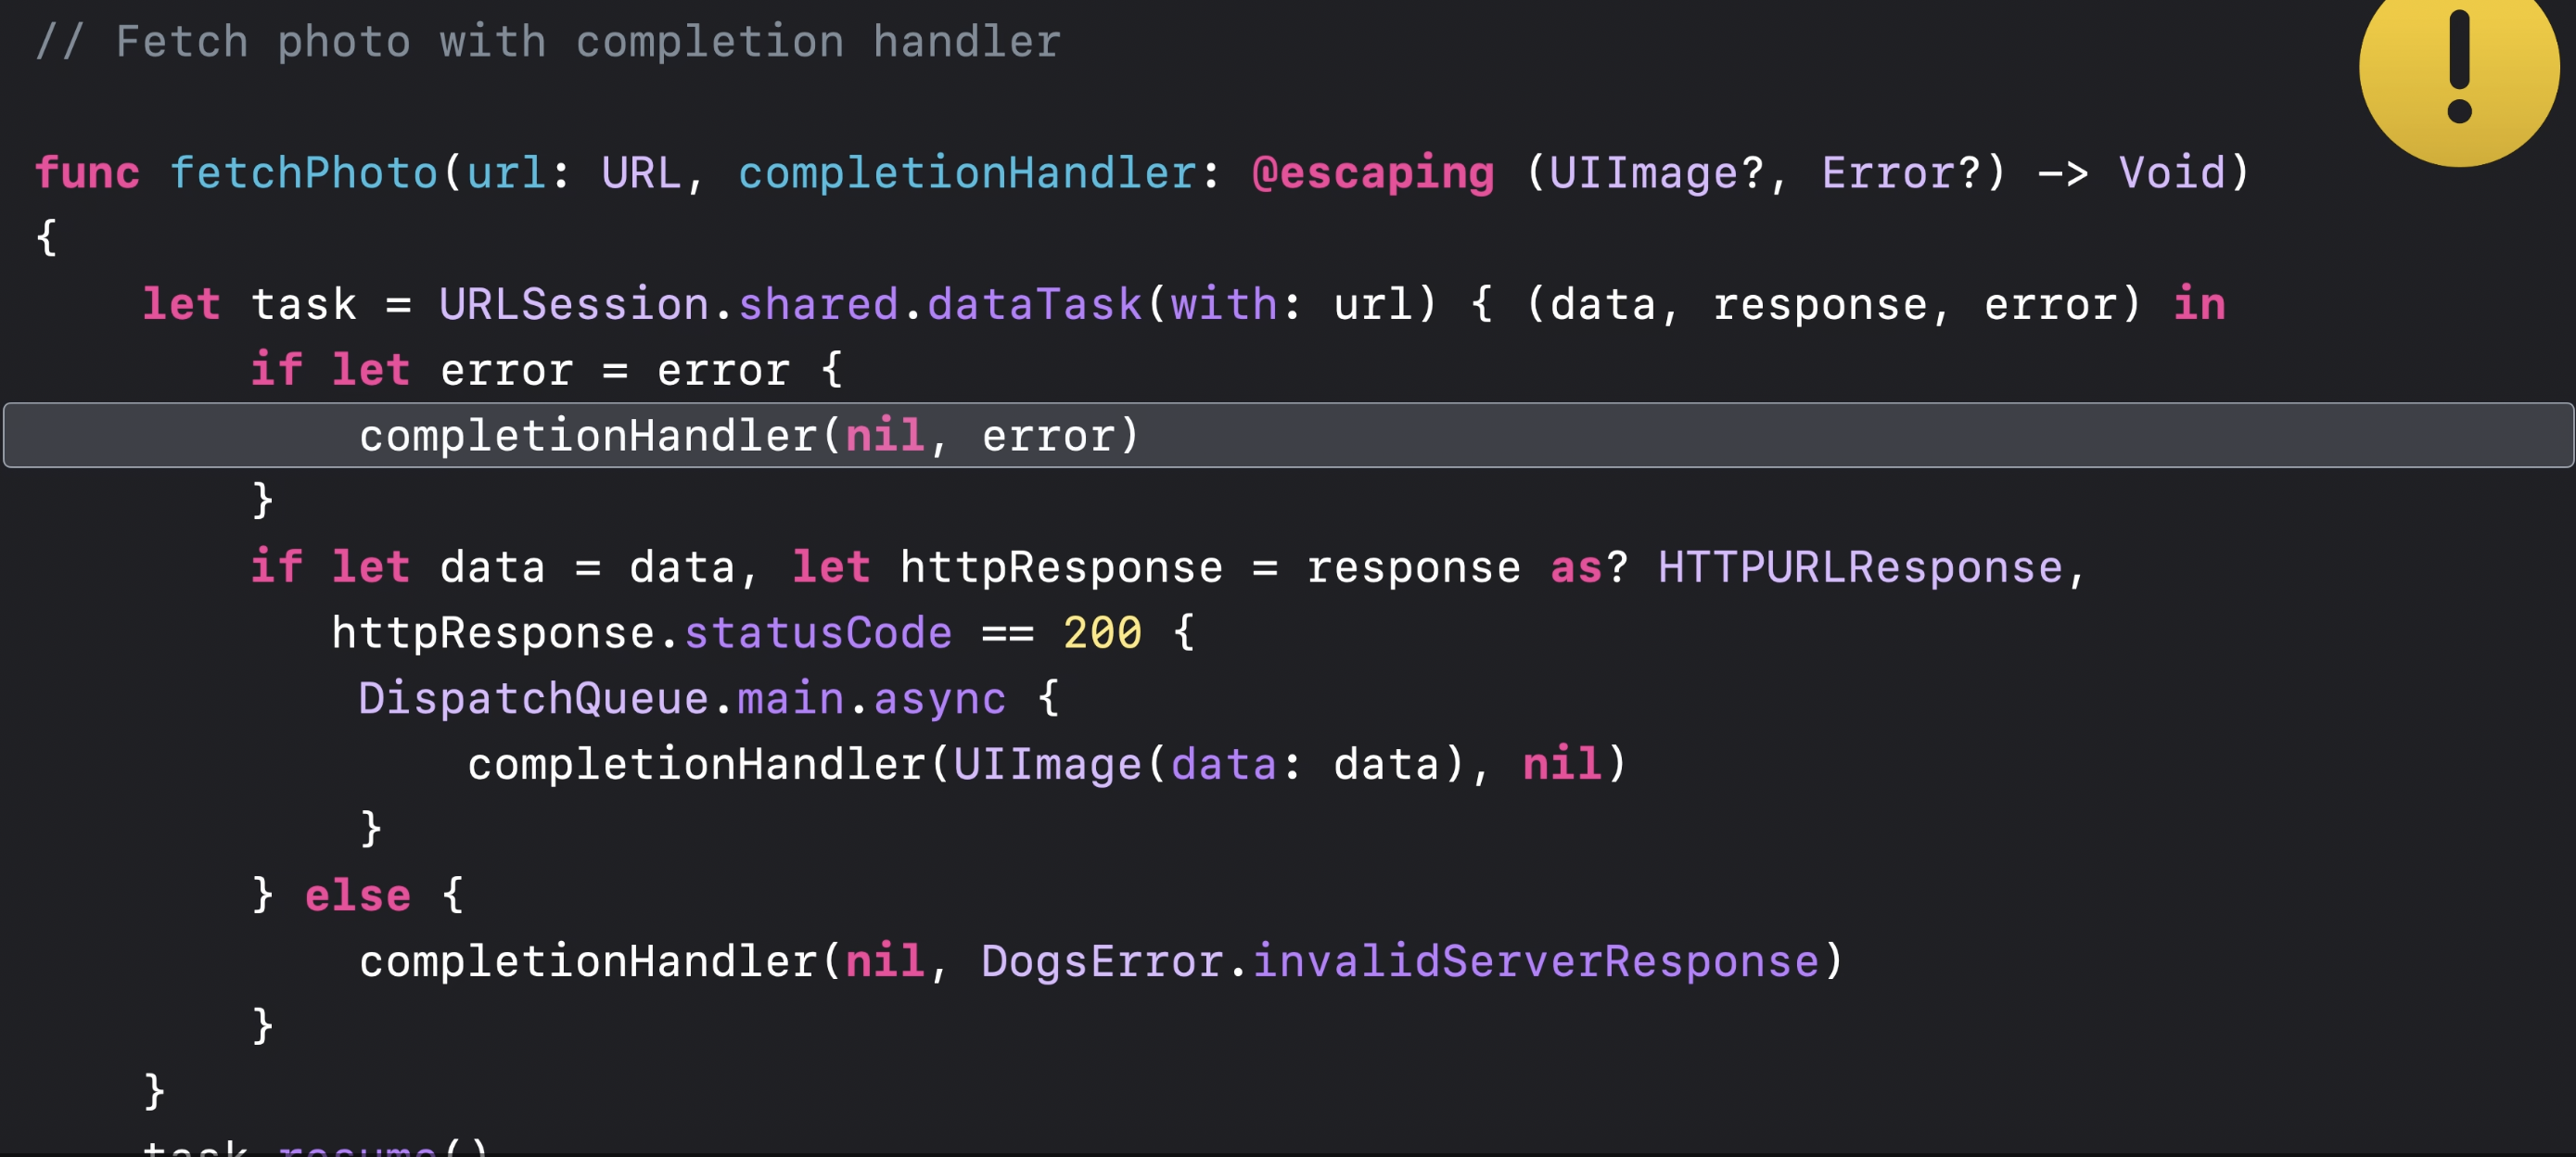
Task: Click the statusCode property
Action: pos(817,633)
